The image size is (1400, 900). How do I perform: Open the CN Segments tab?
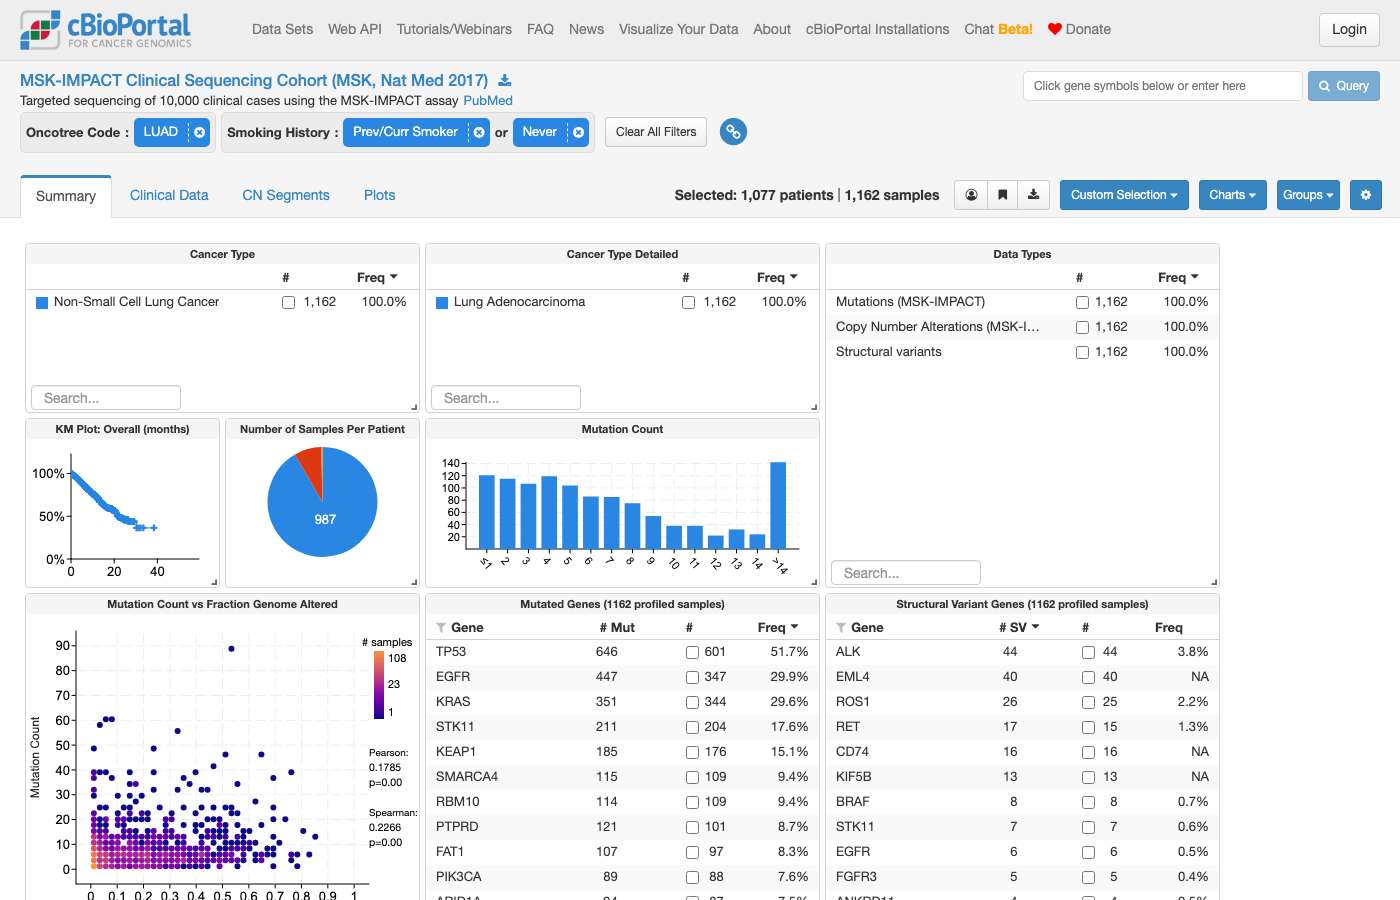(x=286, y=195)
